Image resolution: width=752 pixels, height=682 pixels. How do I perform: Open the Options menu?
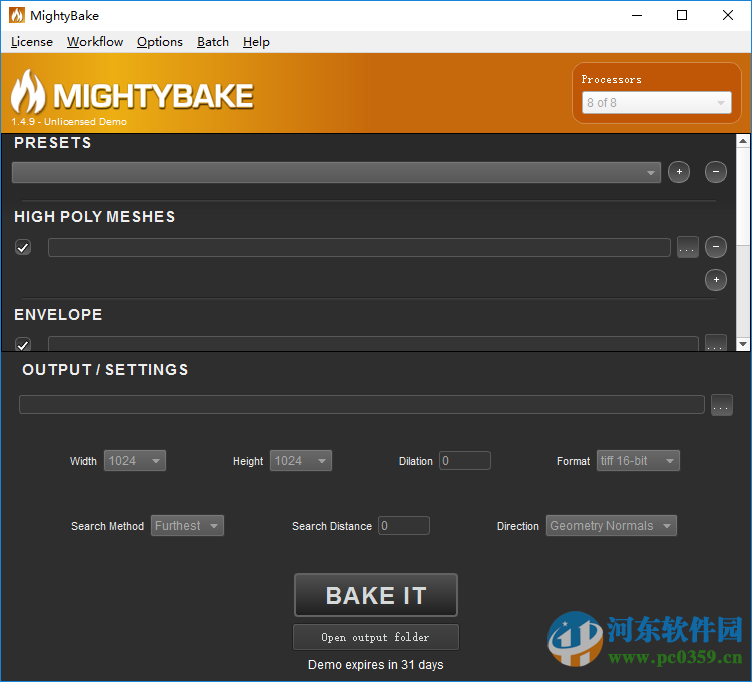coord(160,42)
